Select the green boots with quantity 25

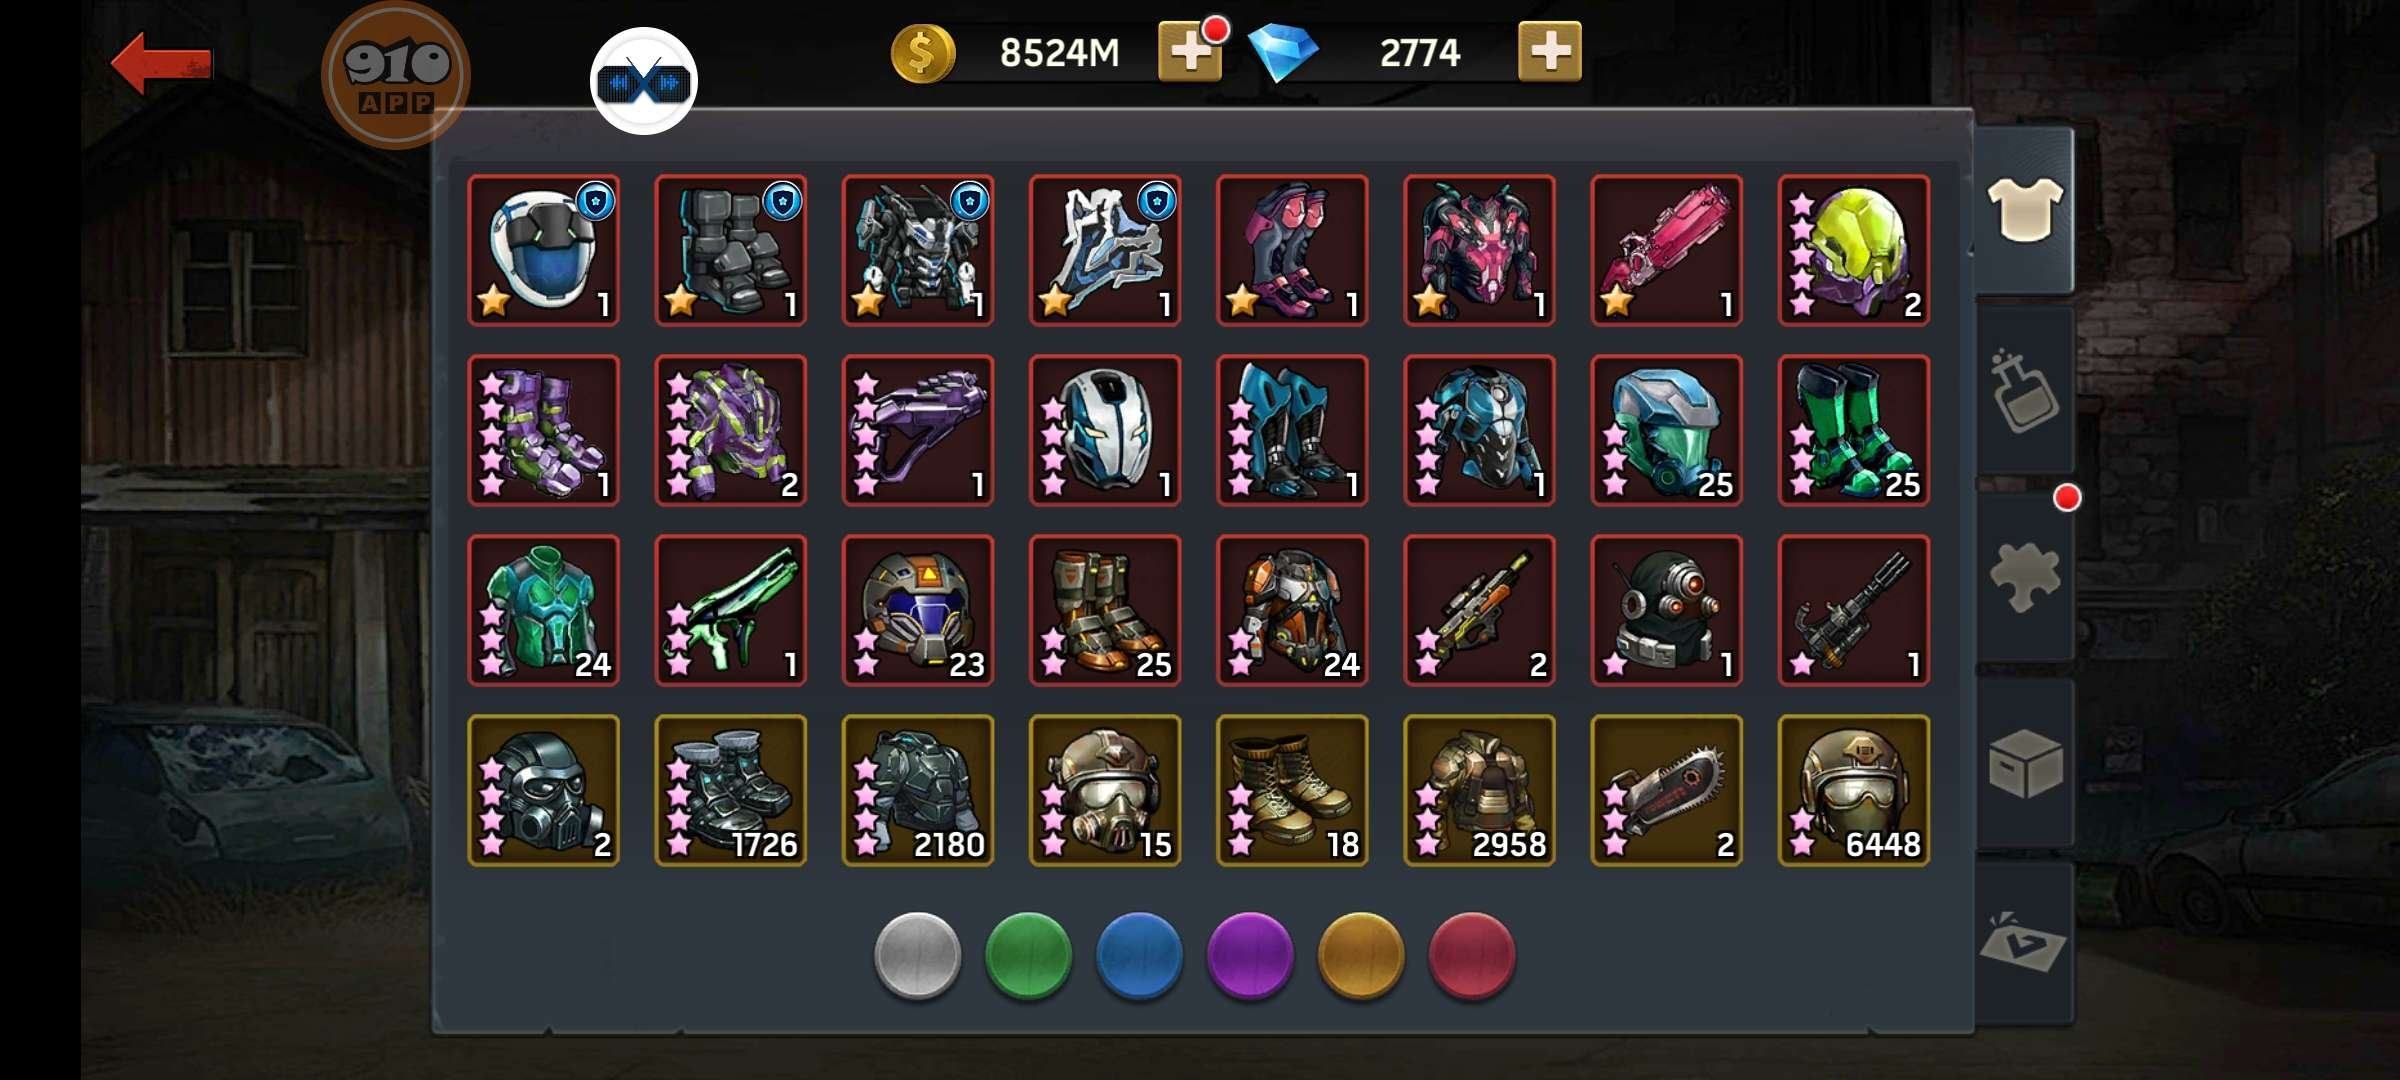point(1854,430)
